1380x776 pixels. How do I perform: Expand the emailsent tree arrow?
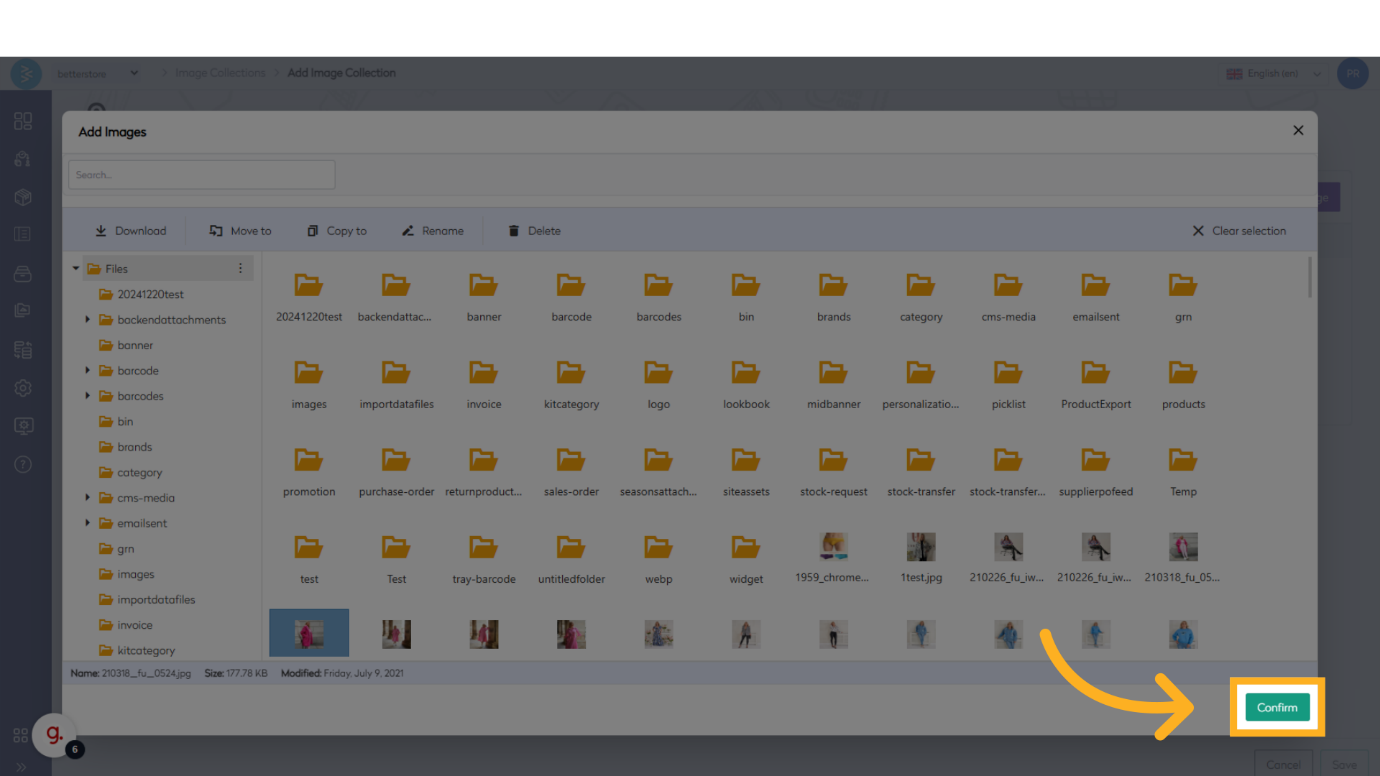coord(88,523)
